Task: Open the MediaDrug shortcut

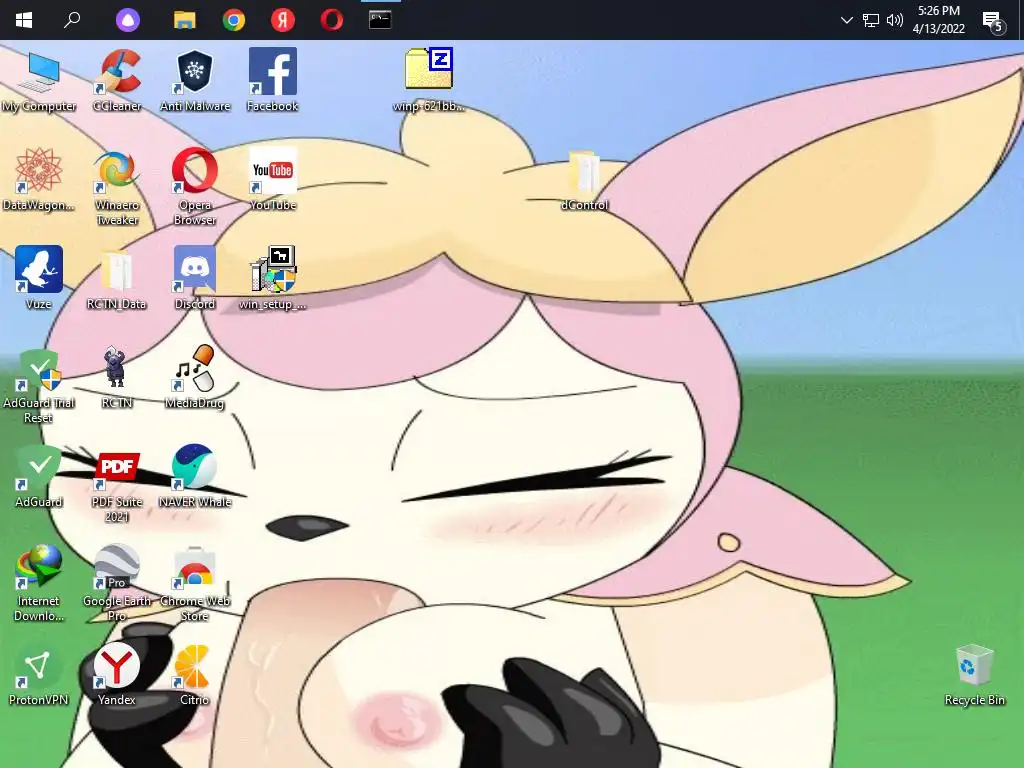Action: (195, 377)
